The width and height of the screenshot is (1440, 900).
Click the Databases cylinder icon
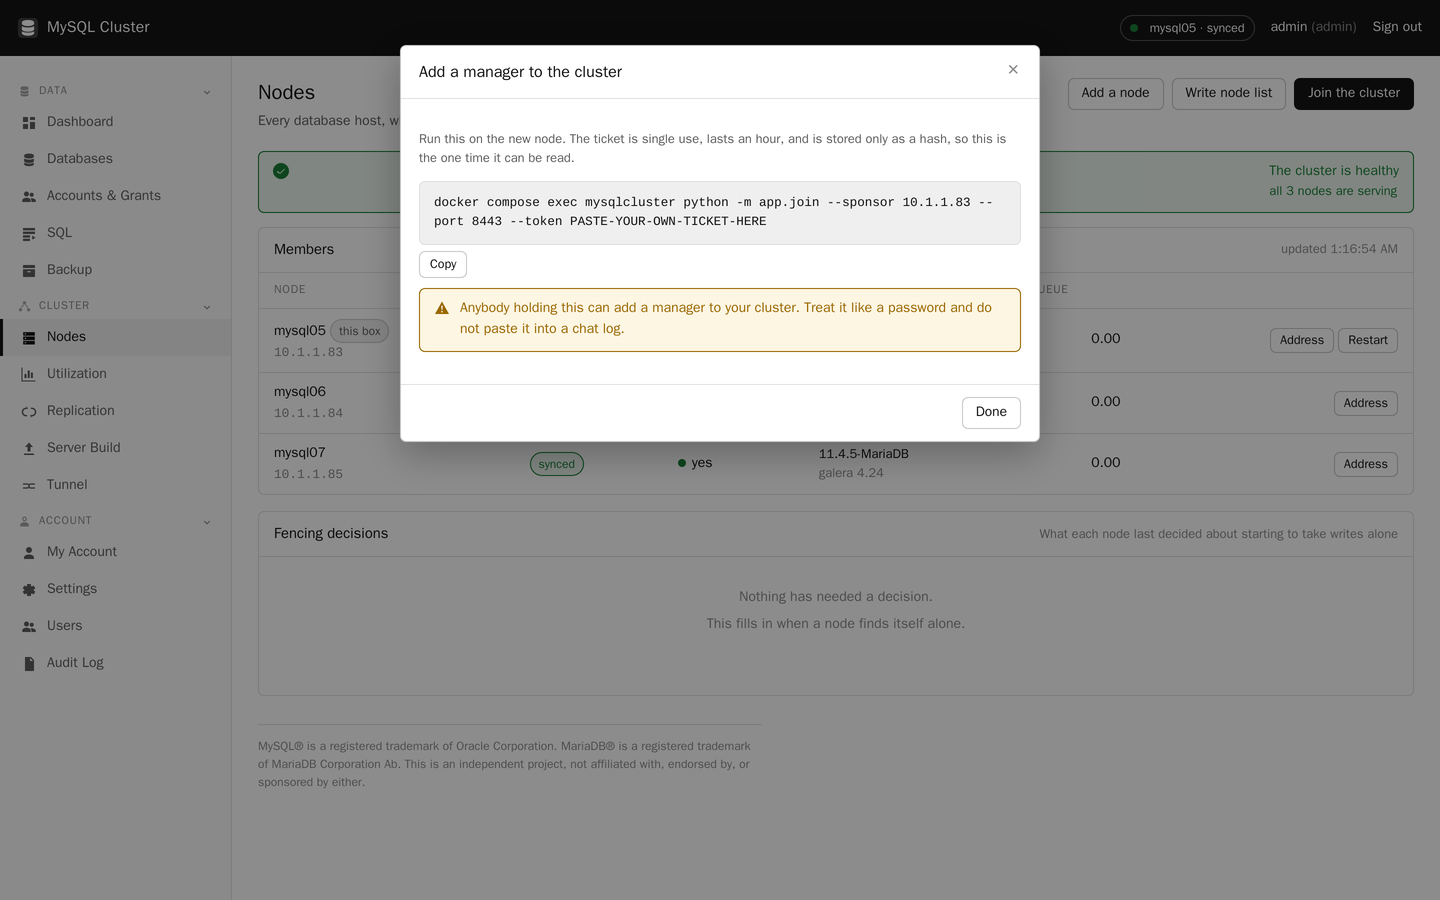pyautogui.click(x=29, y=160)
